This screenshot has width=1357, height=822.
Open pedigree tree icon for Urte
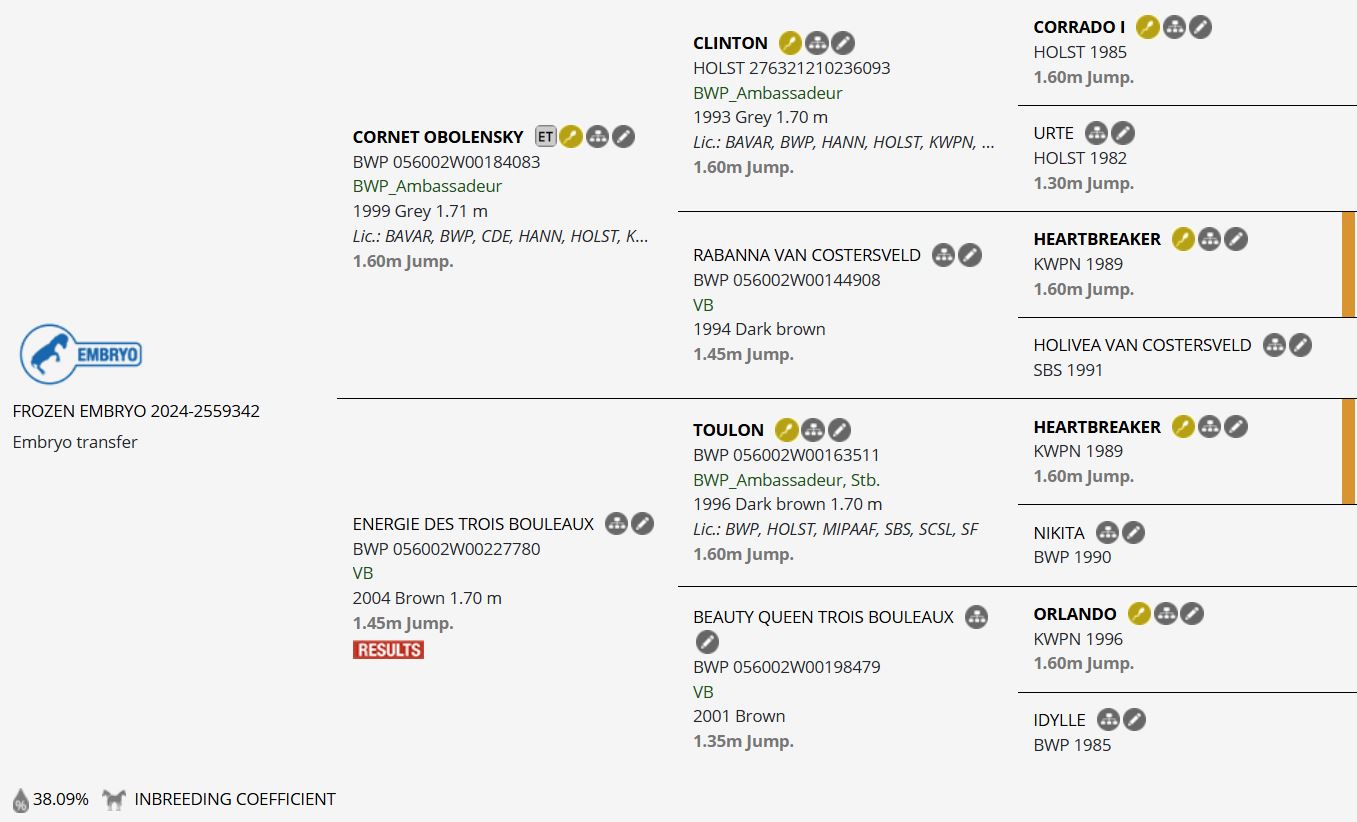pos(1097,133)
